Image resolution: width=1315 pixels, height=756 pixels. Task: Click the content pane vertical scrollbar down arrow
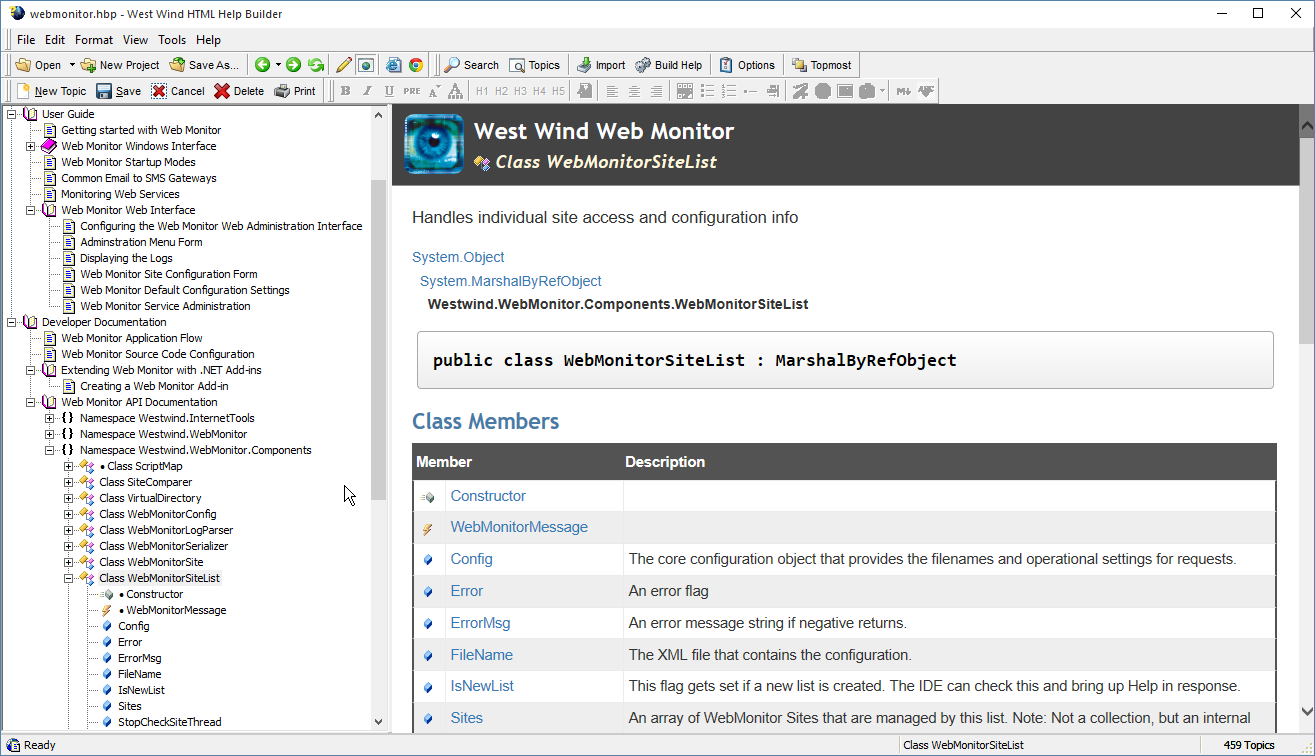[1306, 711]
